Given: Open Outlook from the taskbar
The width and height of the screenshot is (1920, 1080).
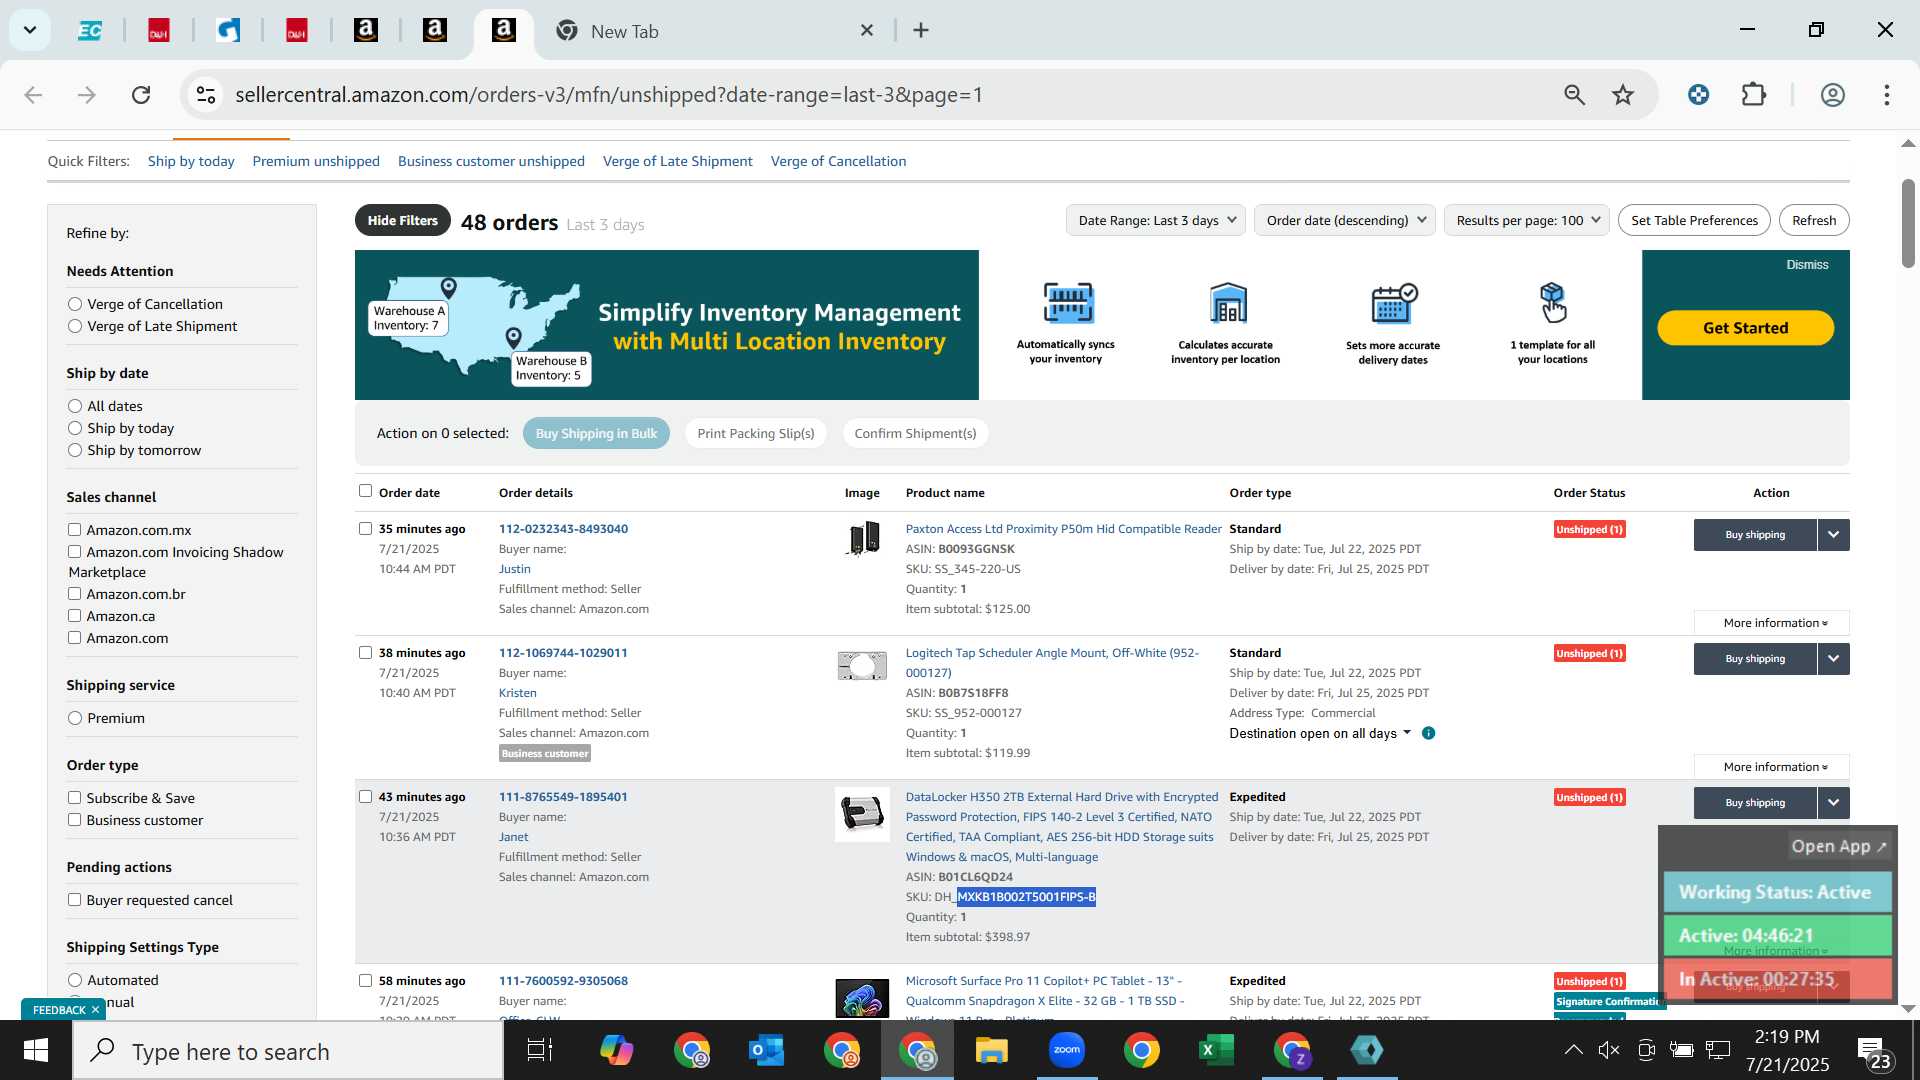Looking at the screenshot, I should click(x=767, y=1051).
